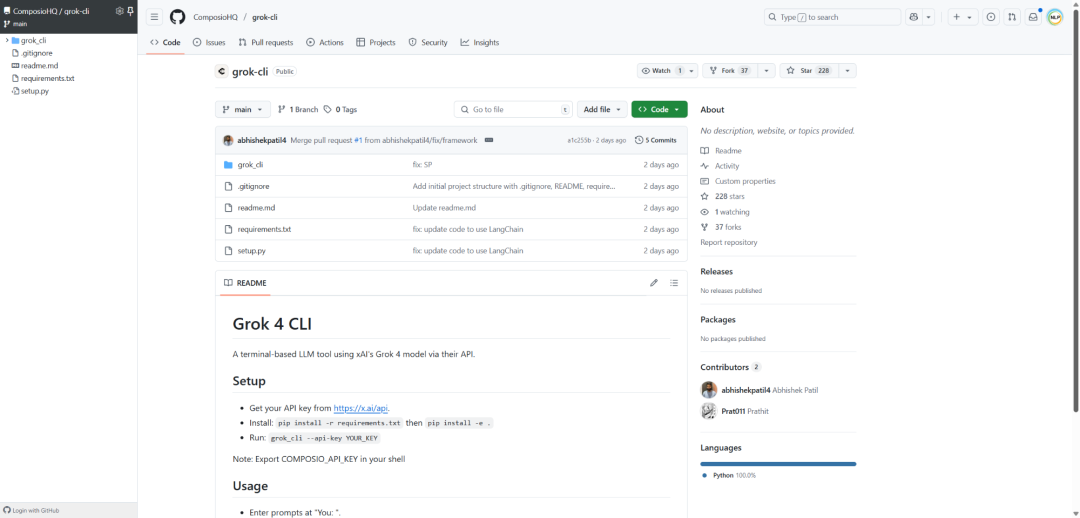Expand the grok_cli folder in sidebar tree
This screenshot has width=1080, height=518.
(7, 41)
